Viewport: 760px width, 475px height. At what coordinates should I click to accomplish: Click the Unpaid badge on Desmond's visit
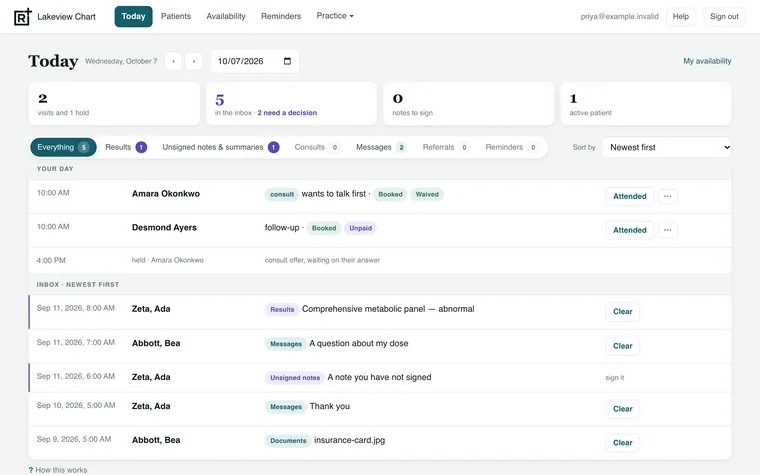361,228
